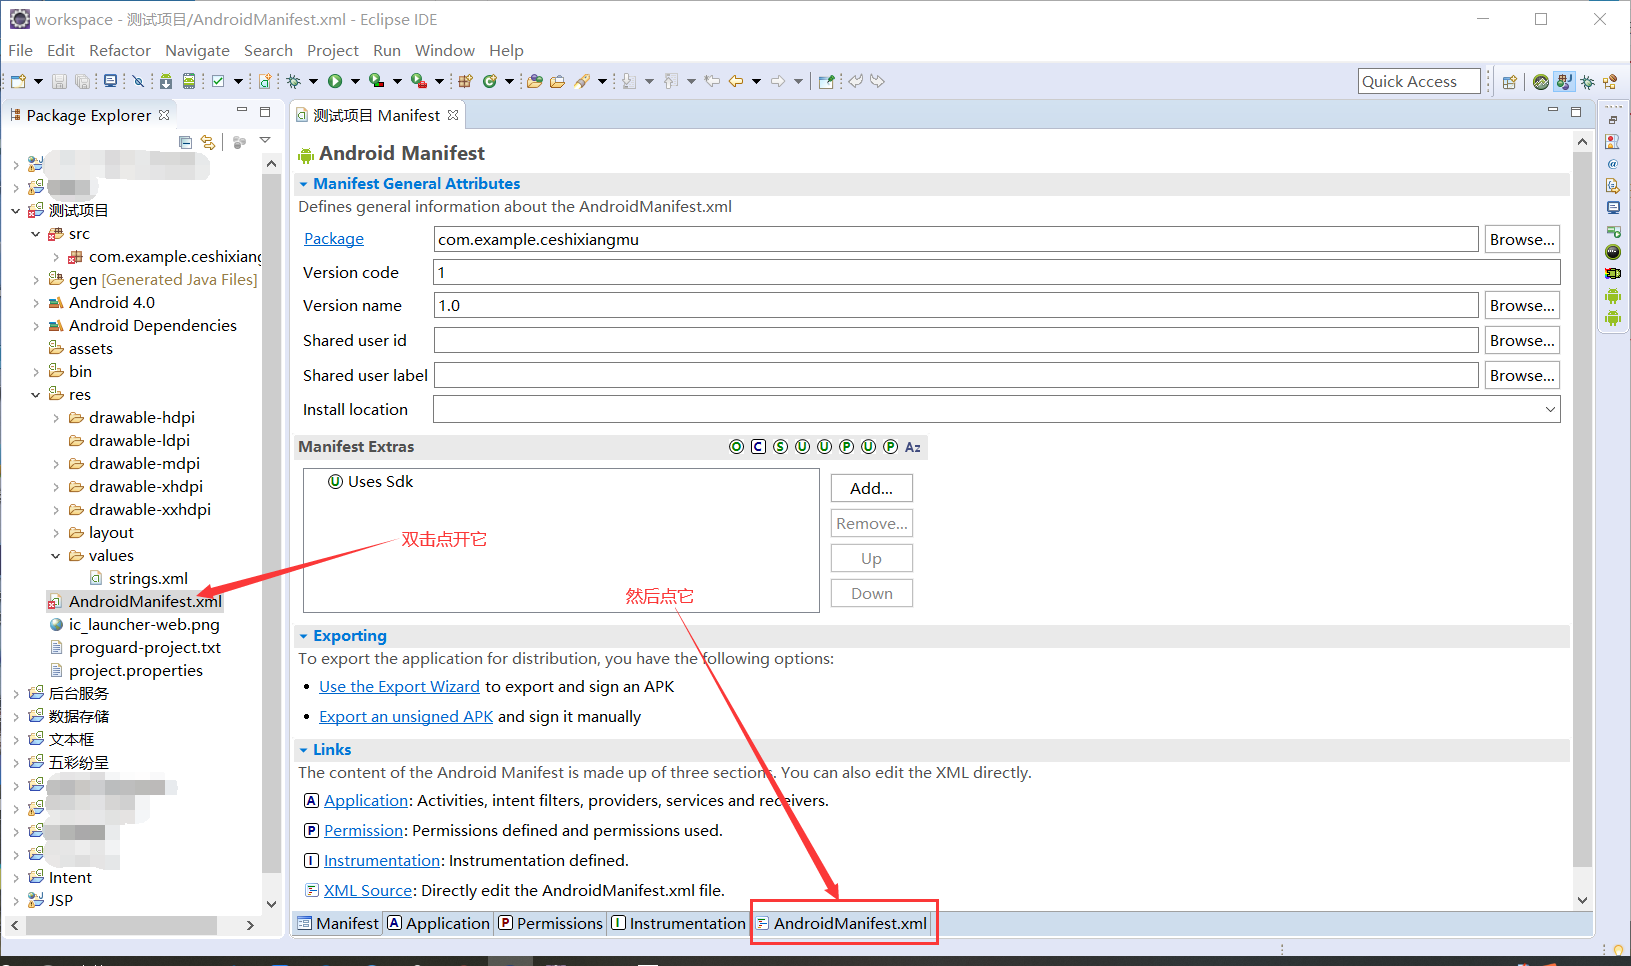Expand the layout folder under res

[57, 532]
